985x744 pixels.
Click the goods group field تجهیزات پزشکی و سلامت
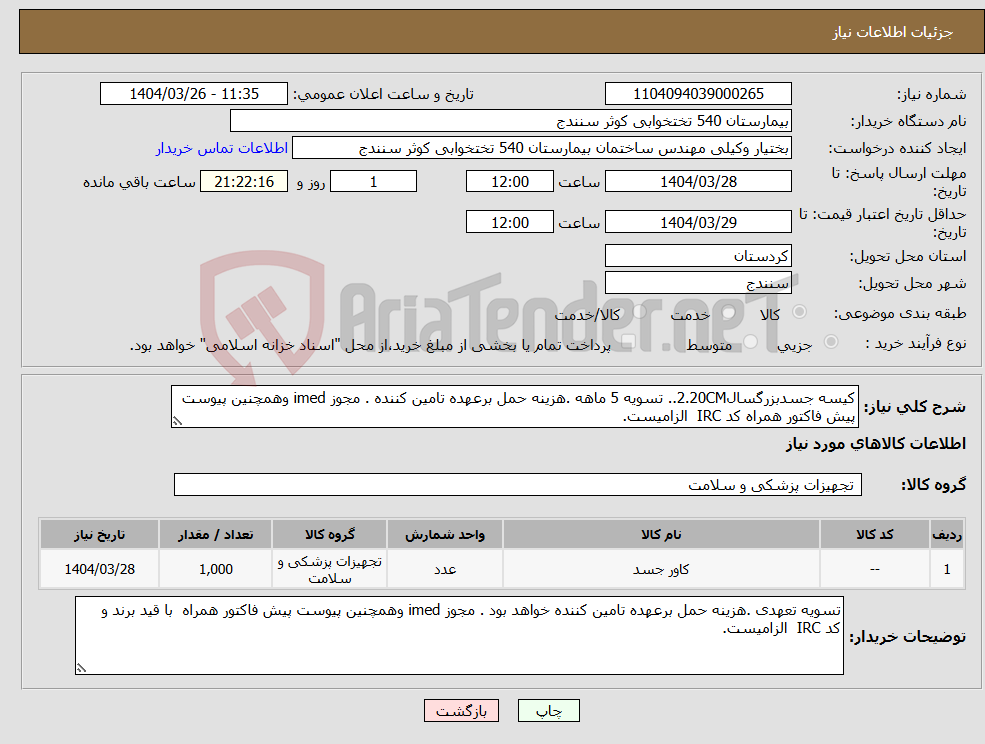click(x=518, y=484)
